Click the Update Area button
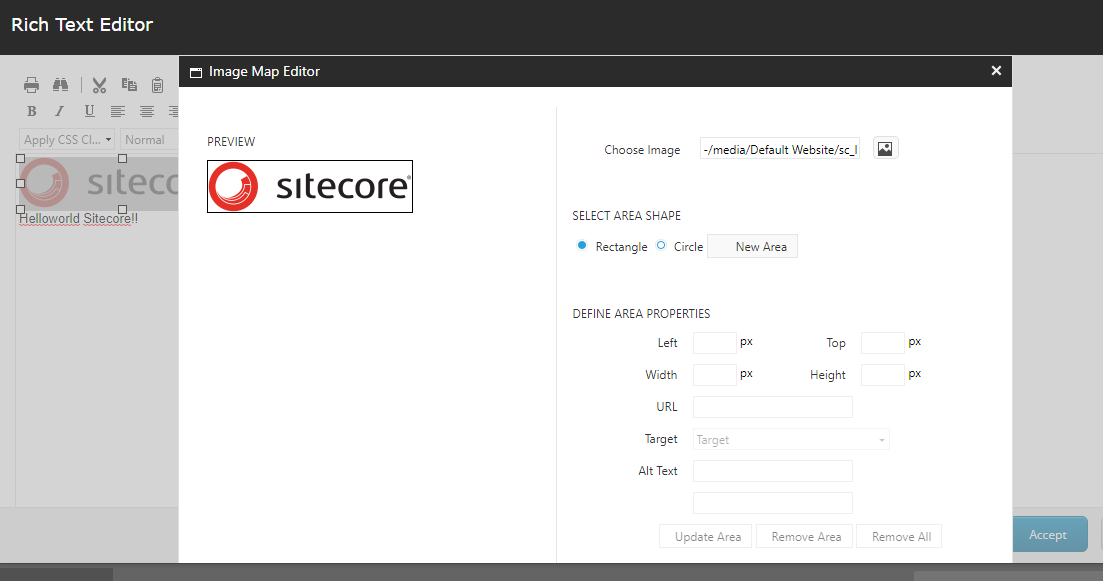This screenshot has width=1103, height=581. click(706, 537)
